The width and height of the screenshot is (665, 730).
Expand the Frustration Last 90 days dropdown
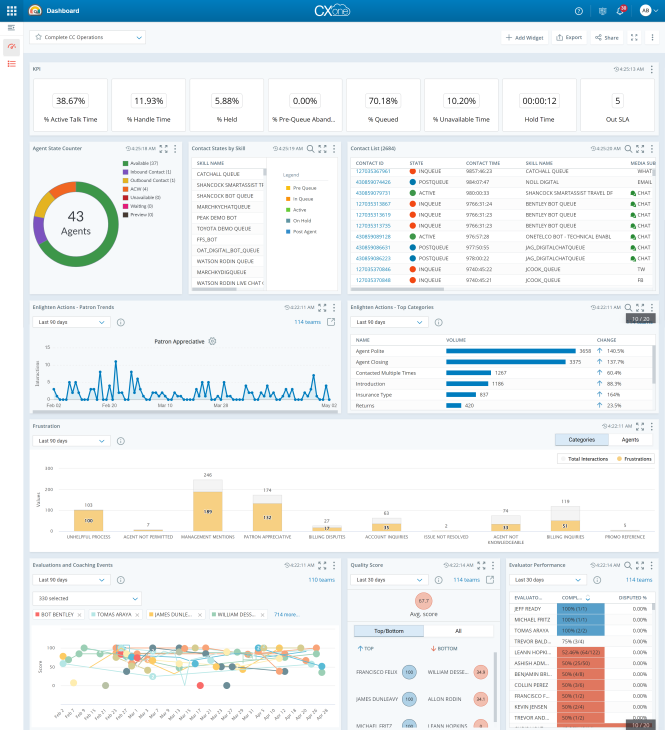point(72,440)
